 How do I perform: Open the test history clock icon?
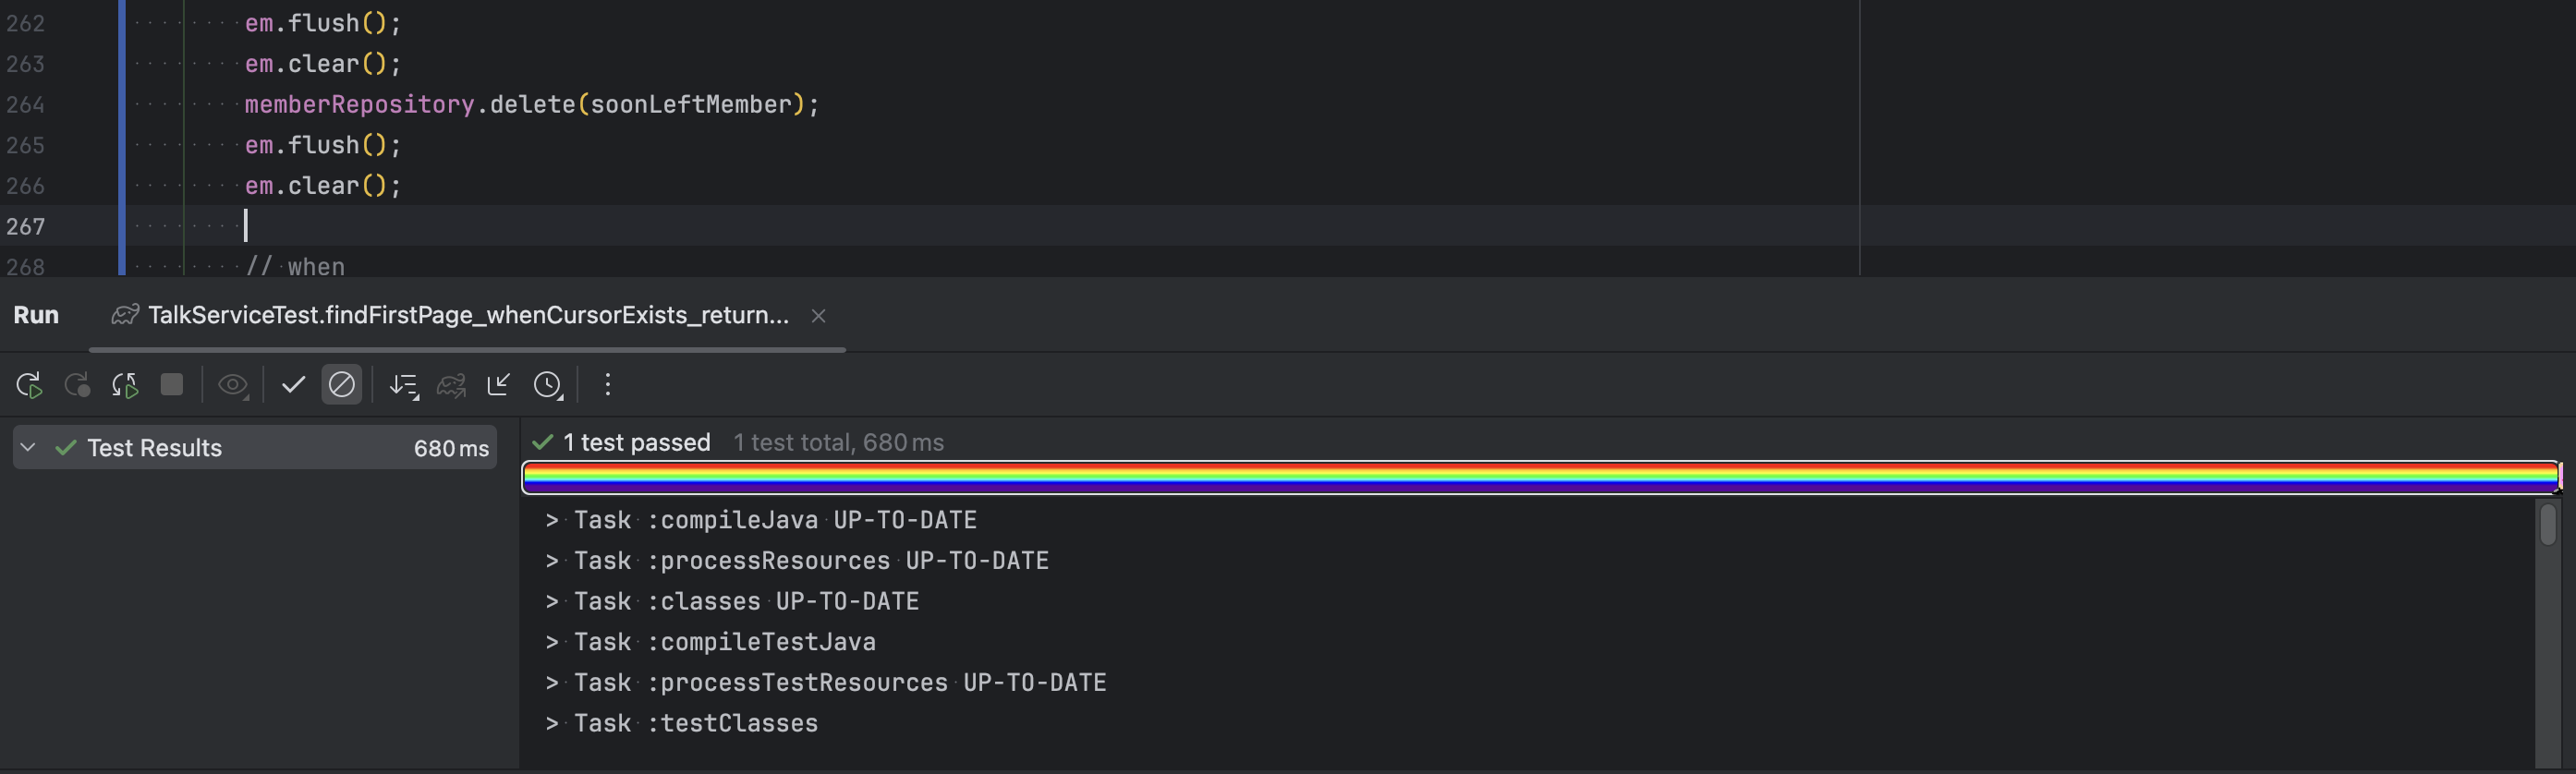548,385
